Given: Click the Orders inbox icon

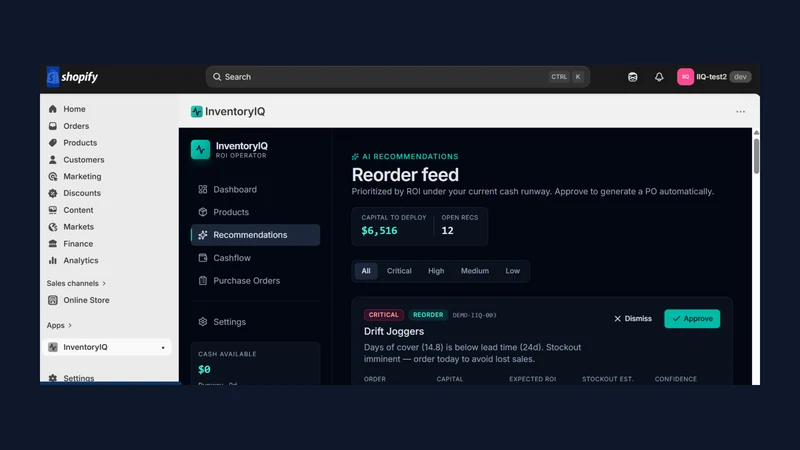Looking at the screenshot, I should (x=53, y=126).
